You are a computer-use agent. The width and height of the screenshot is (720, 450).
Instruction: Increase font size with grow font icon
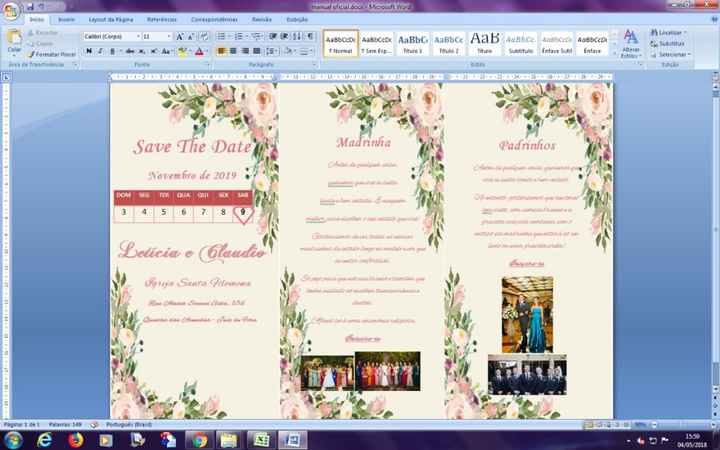180,36
